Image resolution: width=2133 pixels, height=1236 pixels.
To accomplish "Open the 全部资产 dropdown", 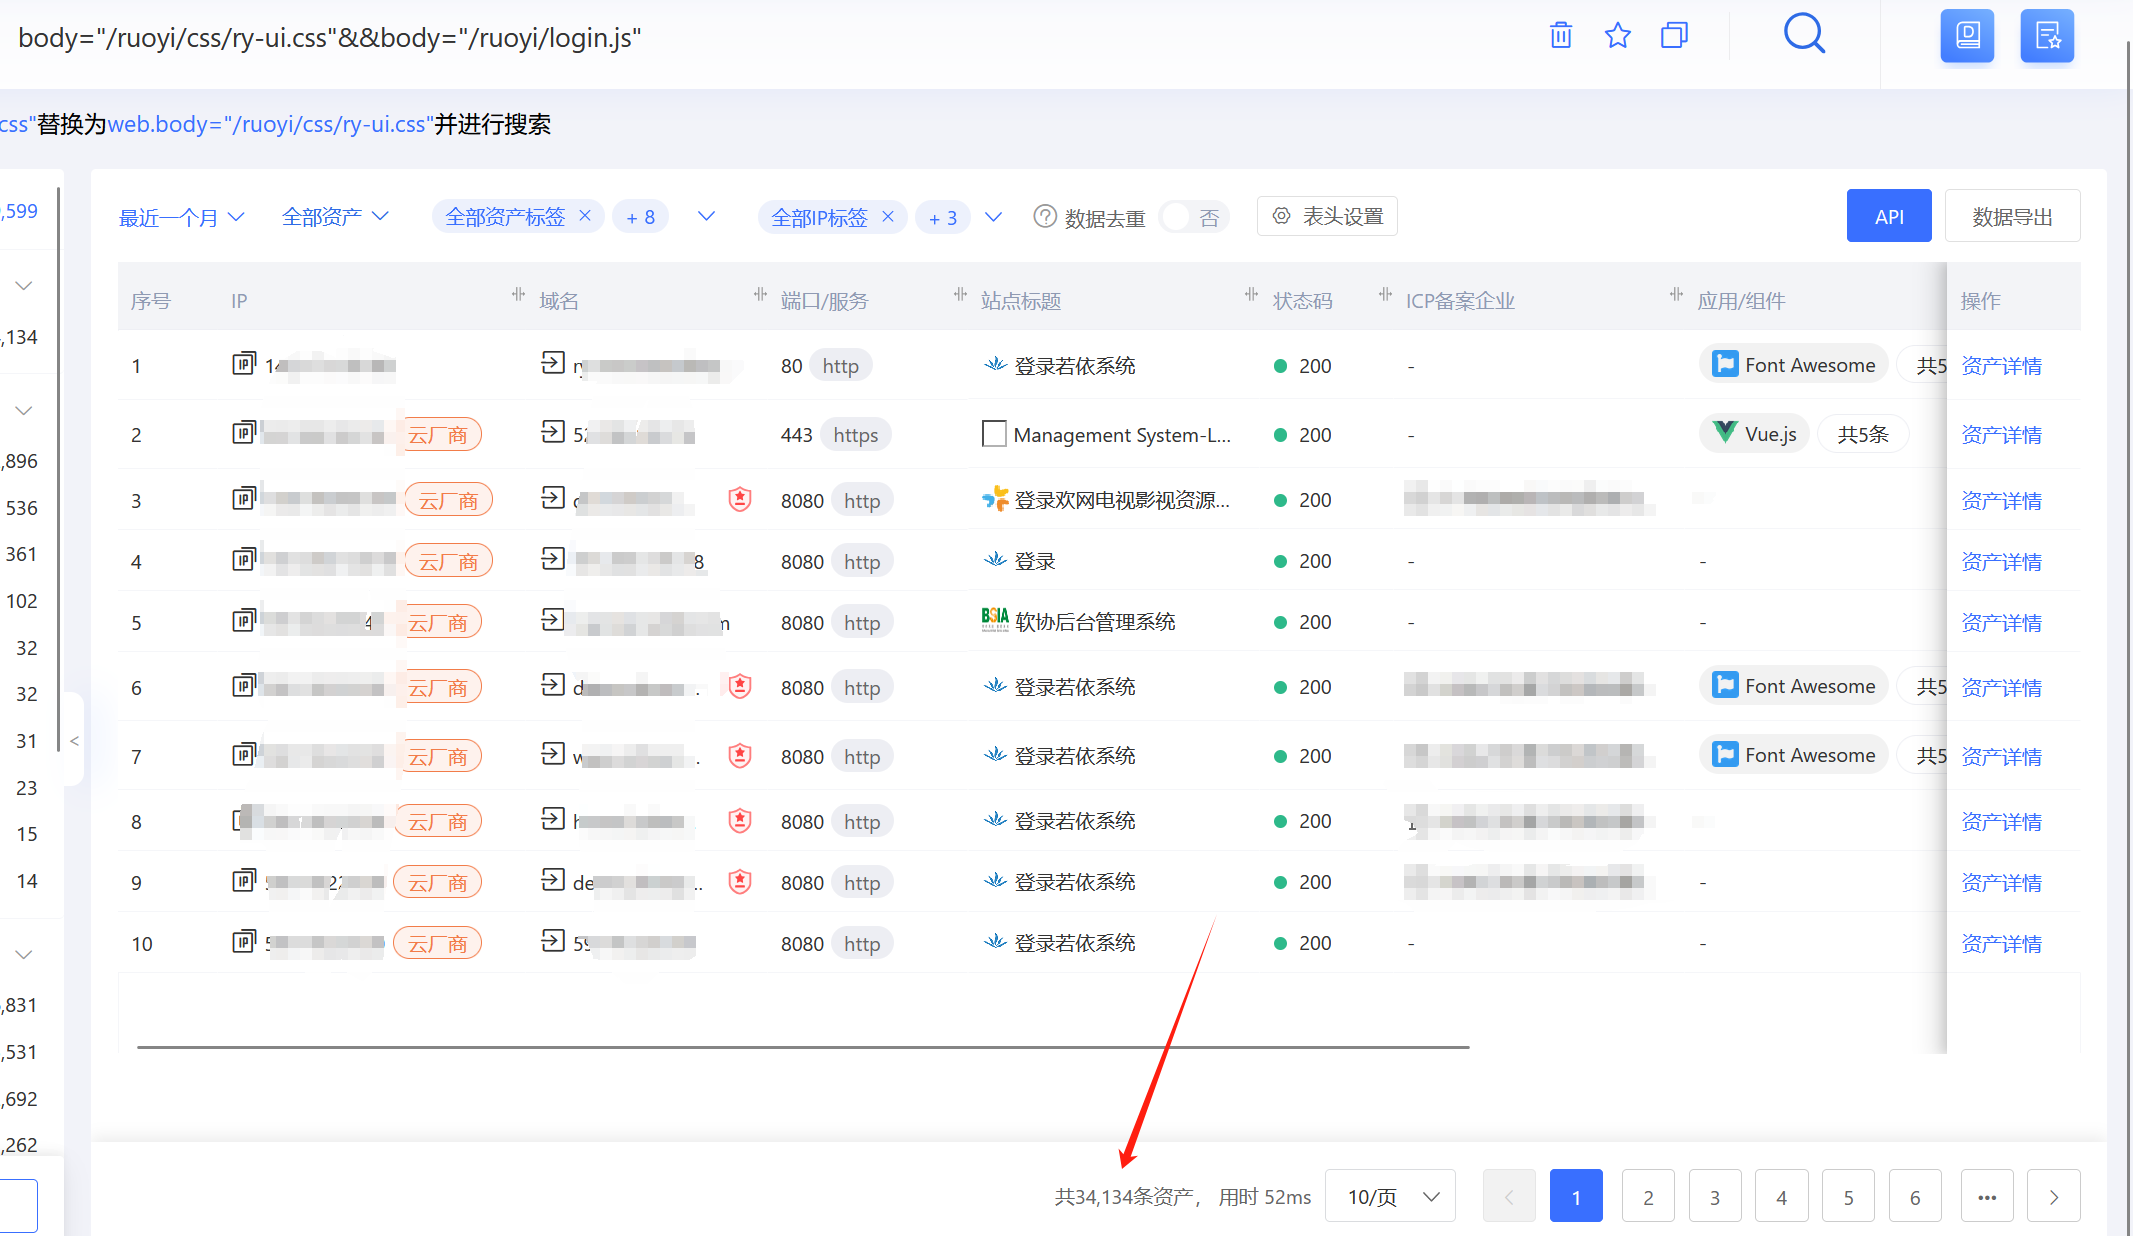I will [x=335, y=217].
